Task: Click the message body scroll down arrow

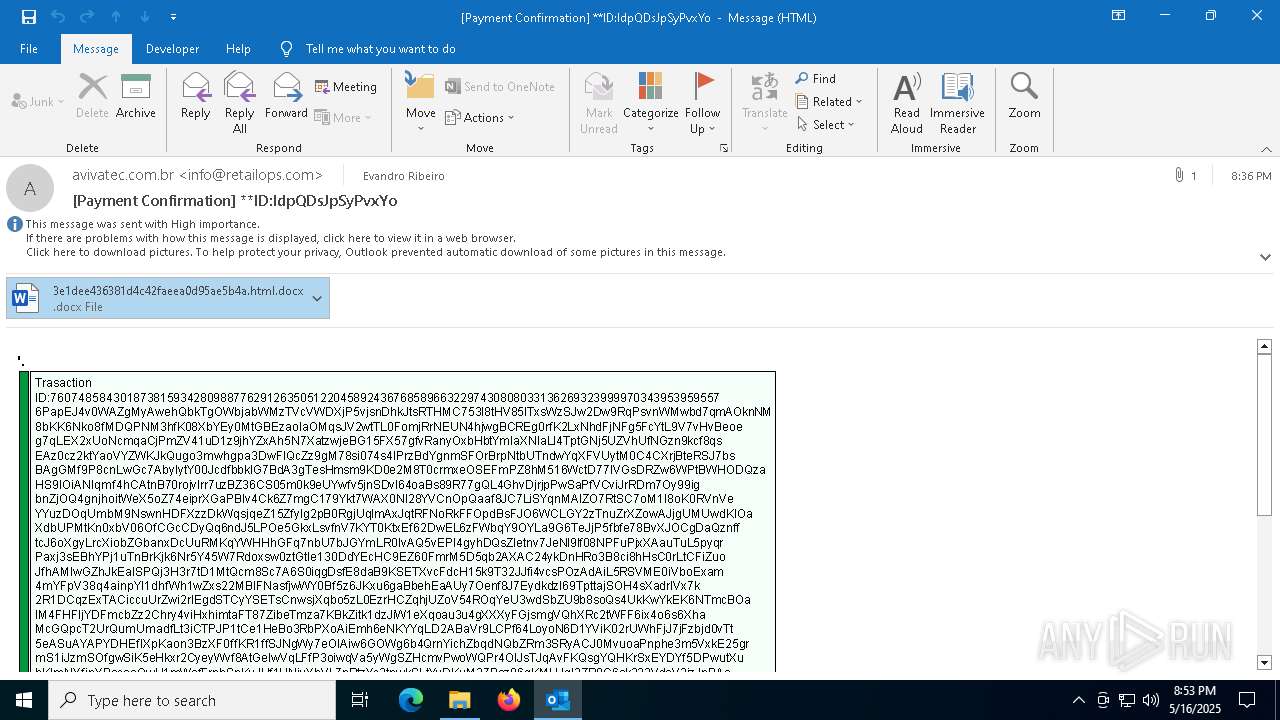Action: point(1264,662)
